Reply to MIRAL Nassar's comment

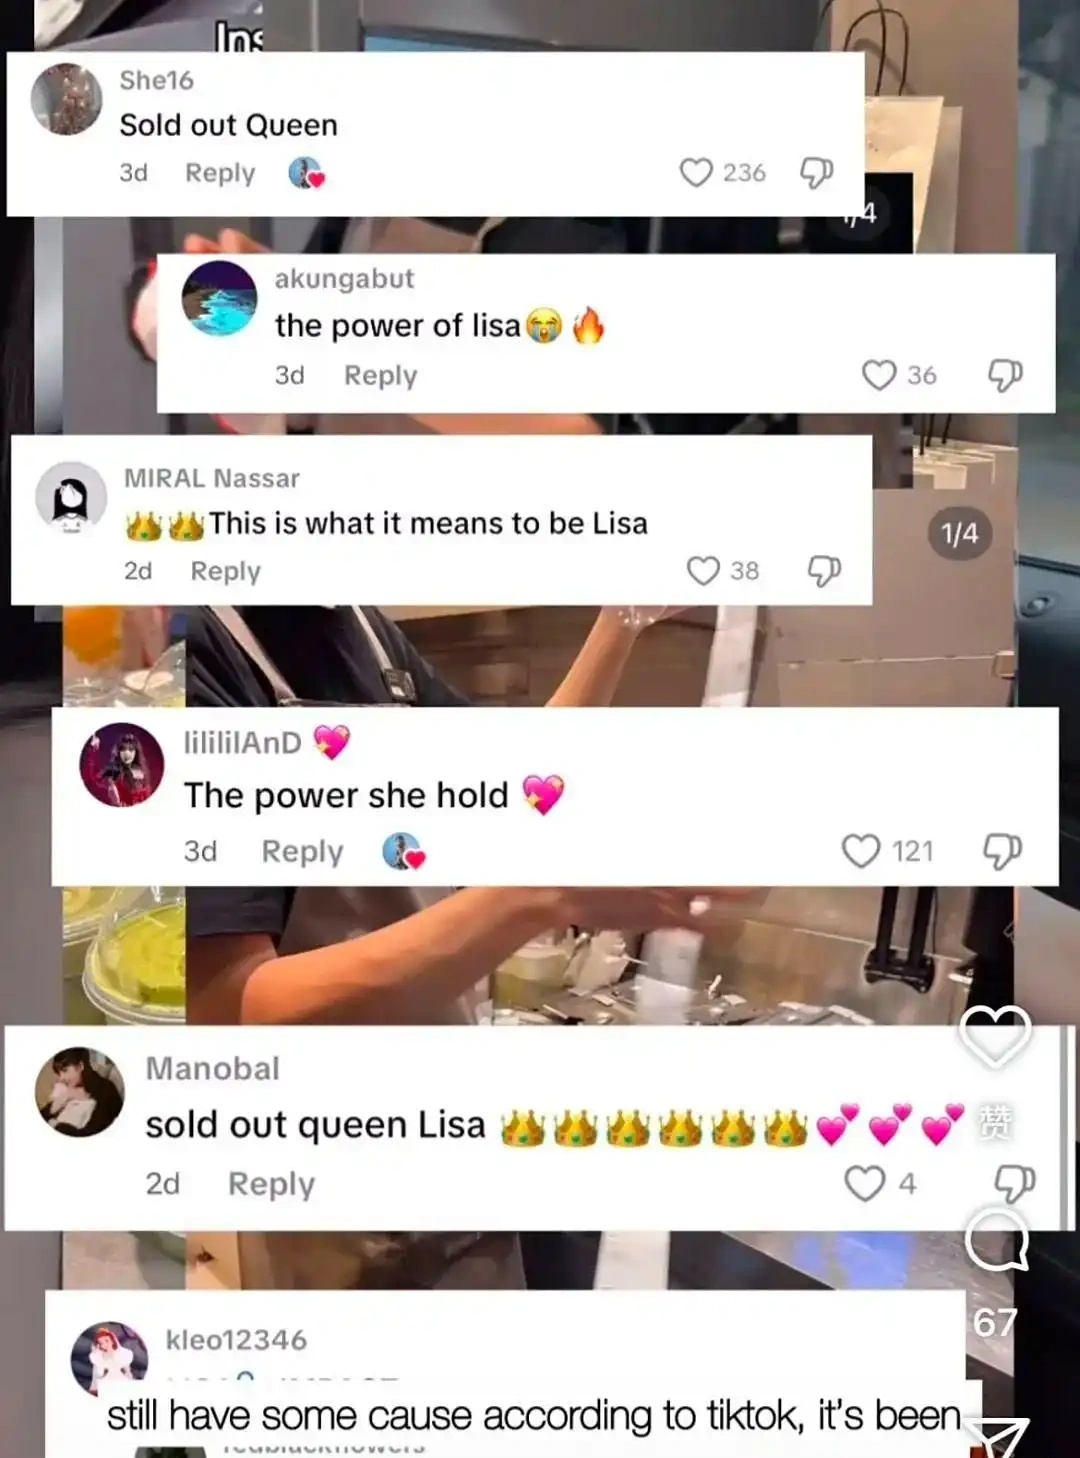225,571
